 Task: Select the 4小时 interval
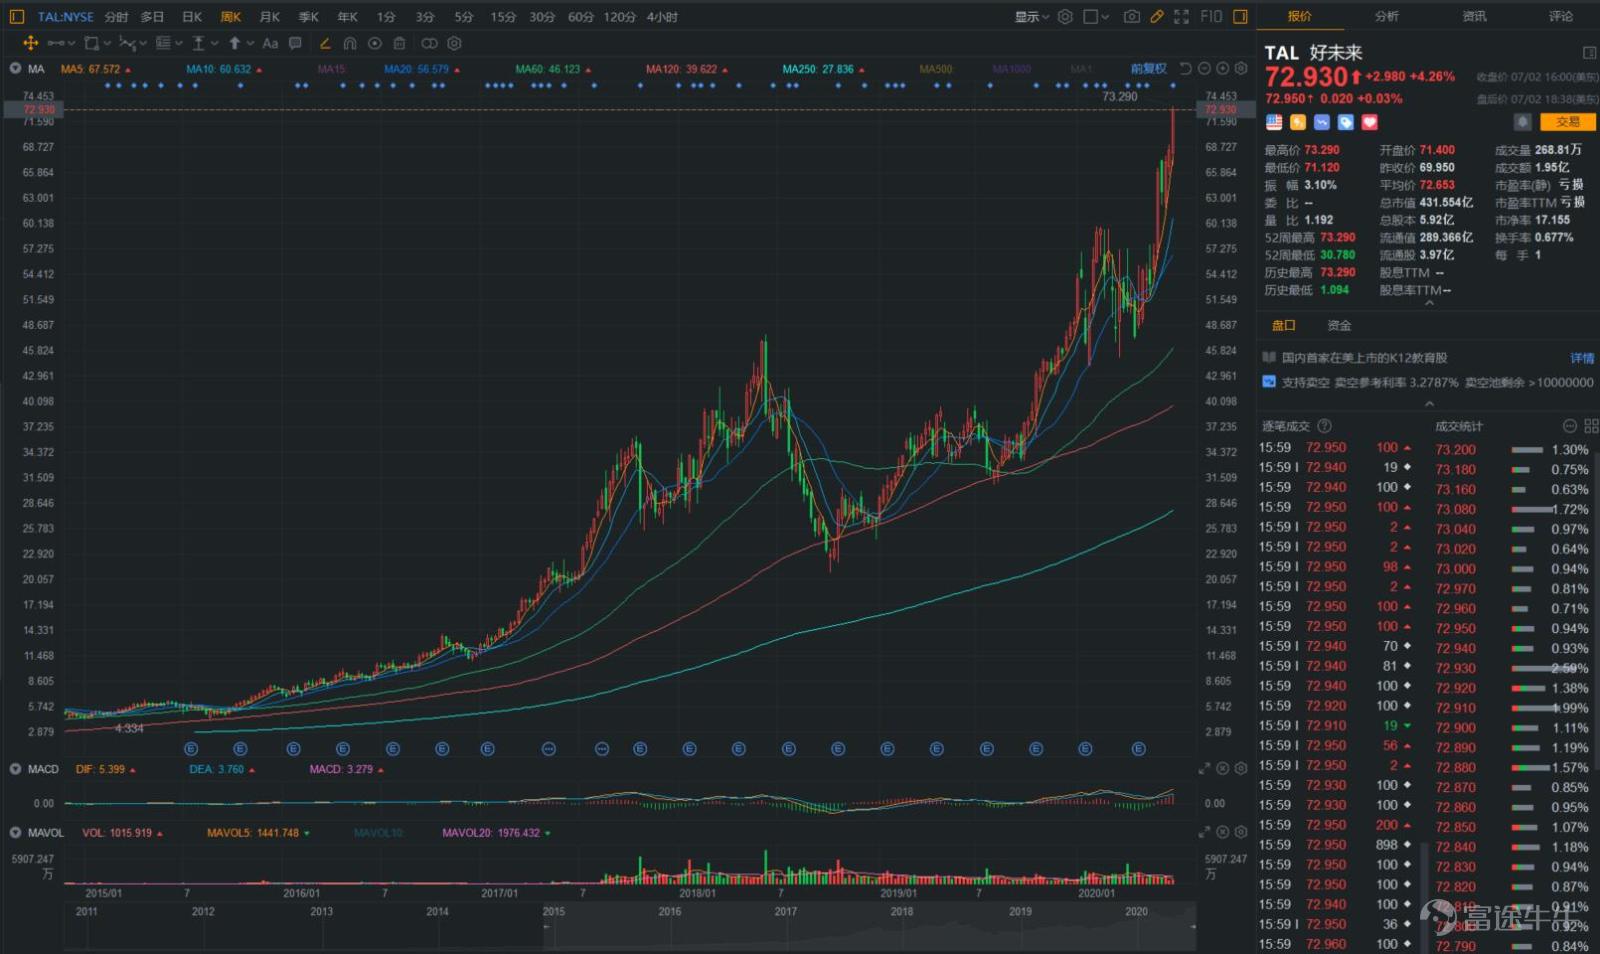tap(662, 17)
